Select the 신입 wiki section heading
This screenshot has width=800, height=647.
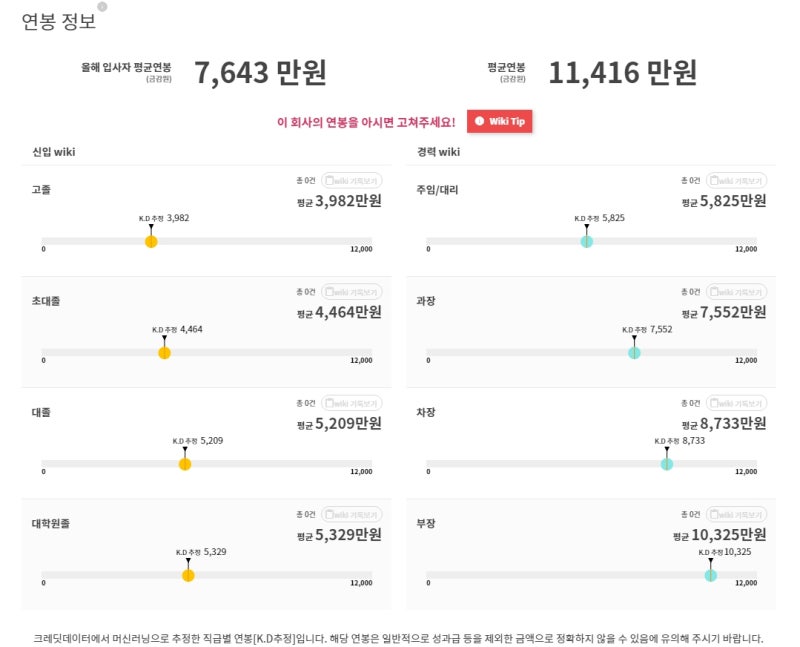[54, 152]
